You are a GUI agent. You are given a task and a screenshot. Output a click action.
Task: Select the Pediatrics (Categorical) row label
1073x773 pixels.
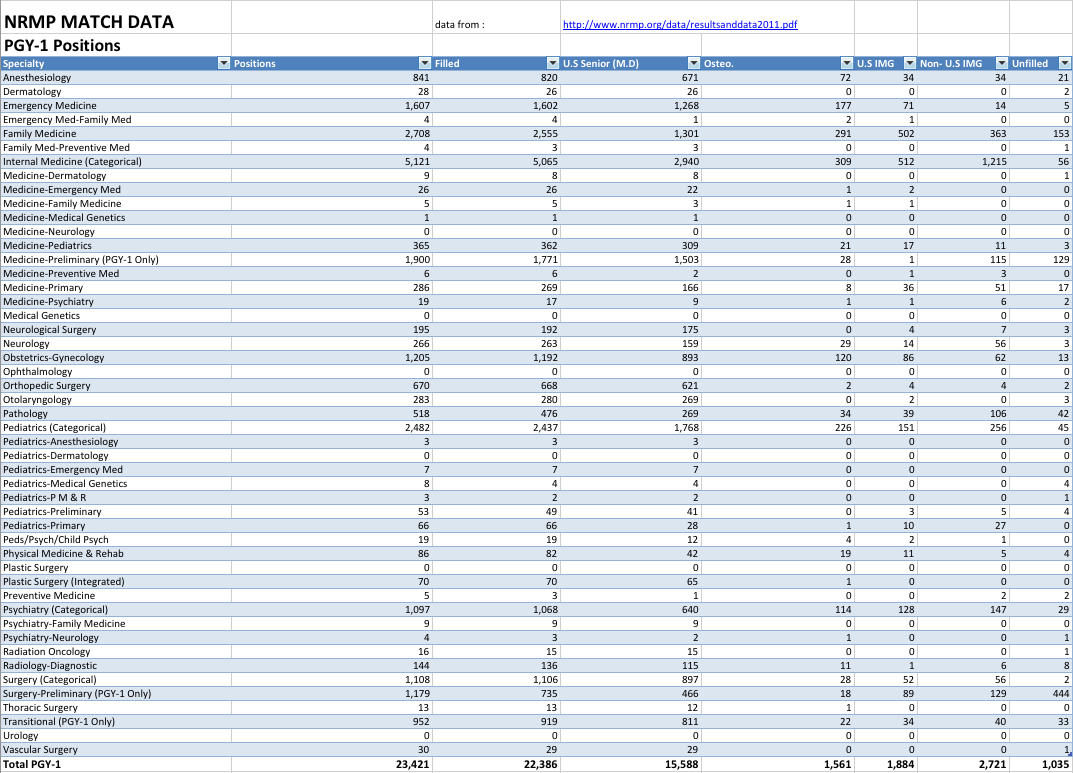pyautogui.click(x=116, y=428)
